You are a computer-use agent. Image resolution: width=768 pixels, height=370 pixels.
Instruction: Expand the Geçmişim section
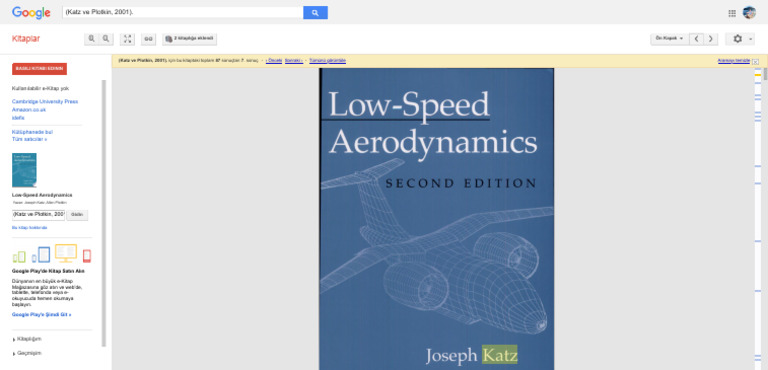[x=29, y=353]
